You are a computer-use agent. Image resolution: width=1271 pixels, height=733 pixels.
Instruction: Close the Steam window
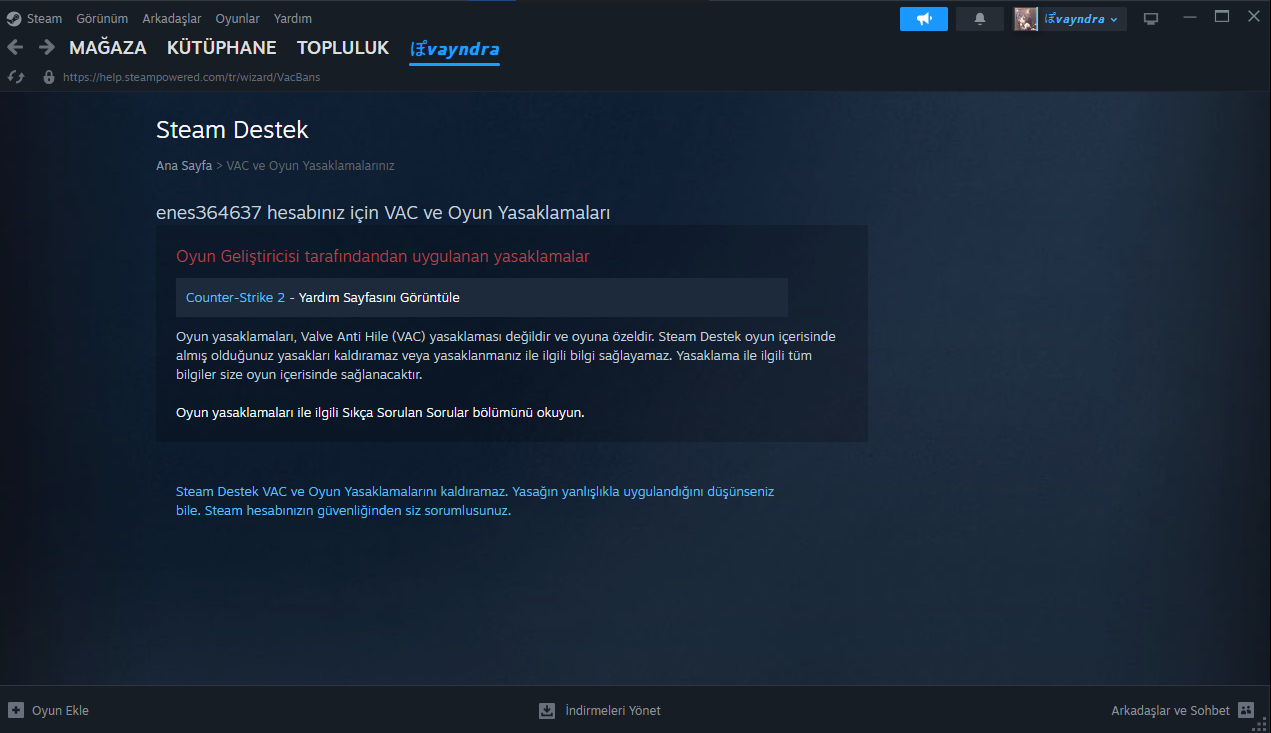click(1254, 17)
